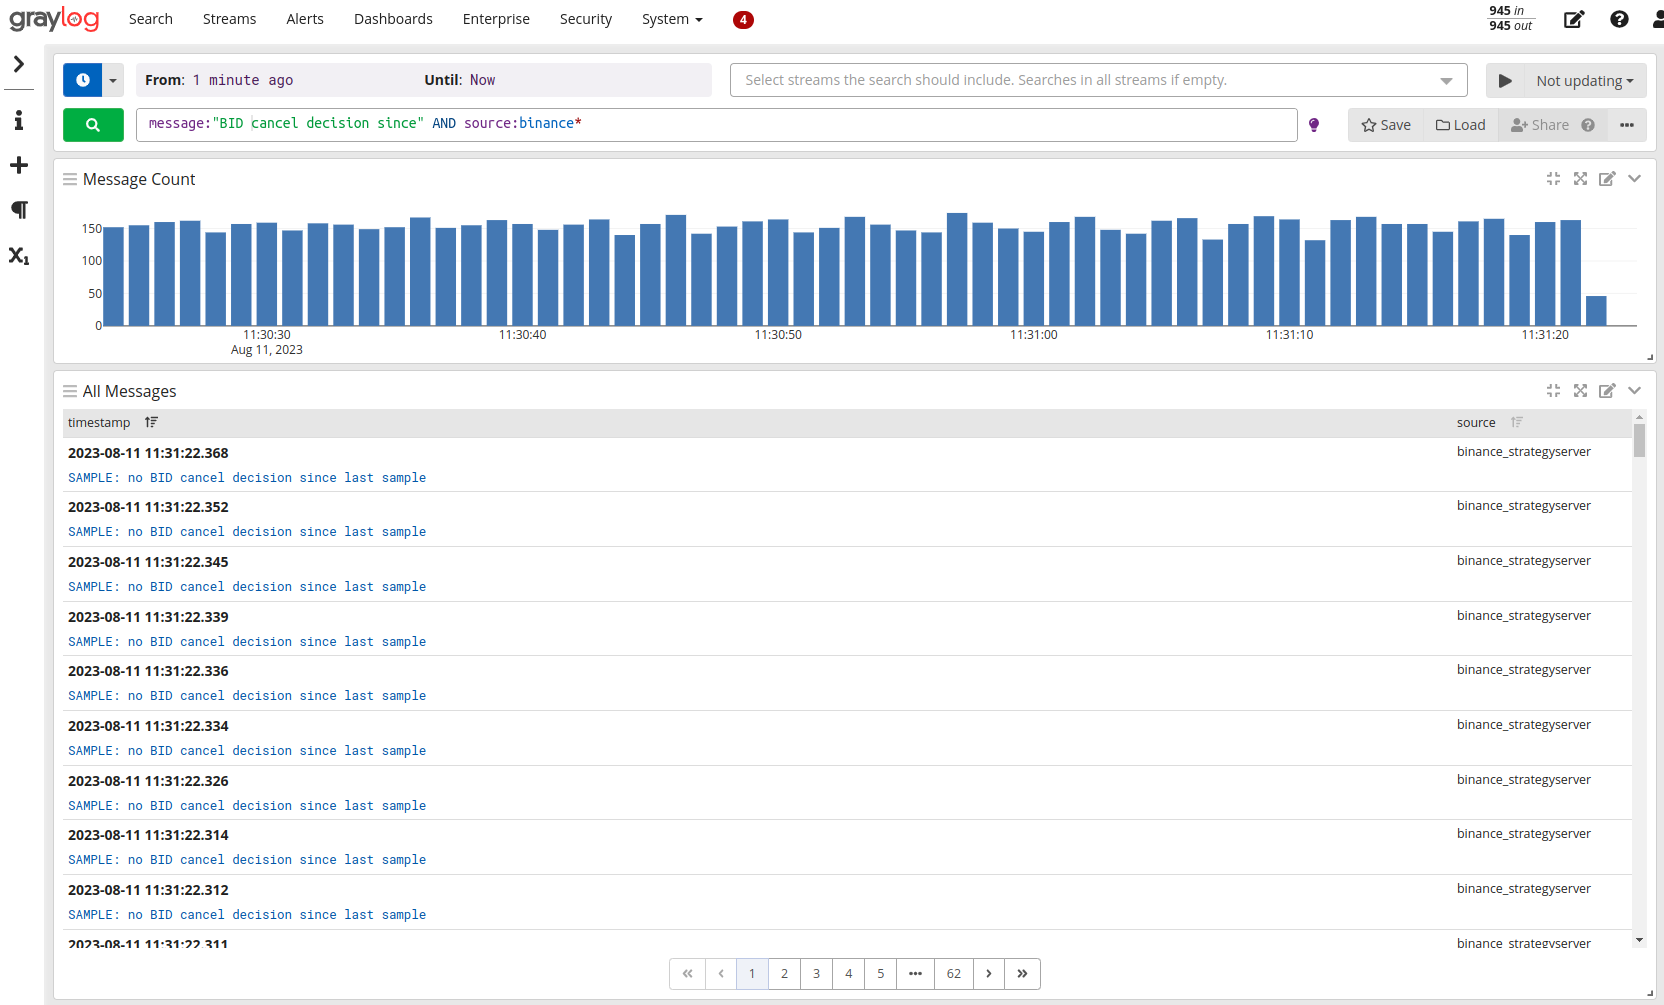
Task: Click the query lightbulb help icon
Action: click(1314, 125)
